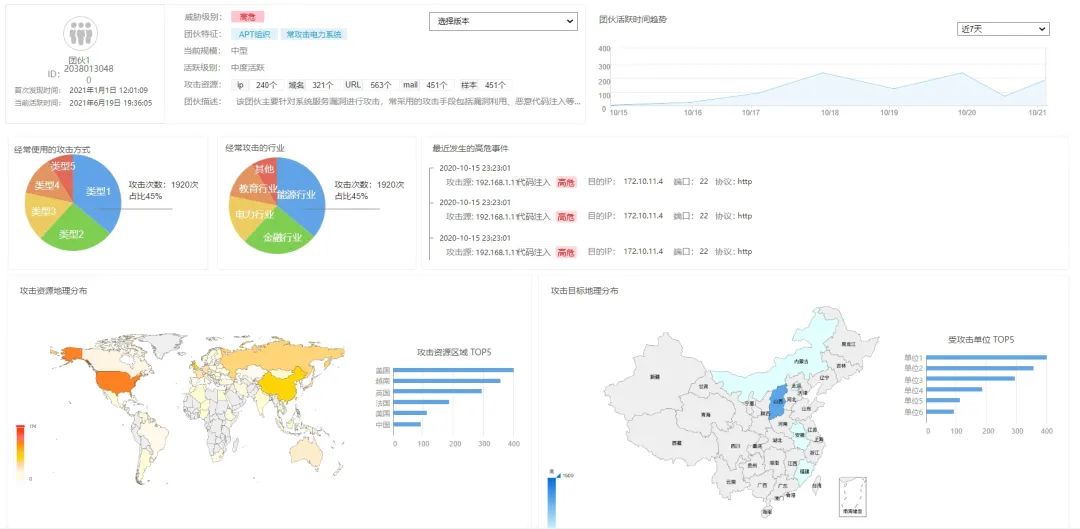Click 金融行业 slice in industry pie chart

(282, 238)
